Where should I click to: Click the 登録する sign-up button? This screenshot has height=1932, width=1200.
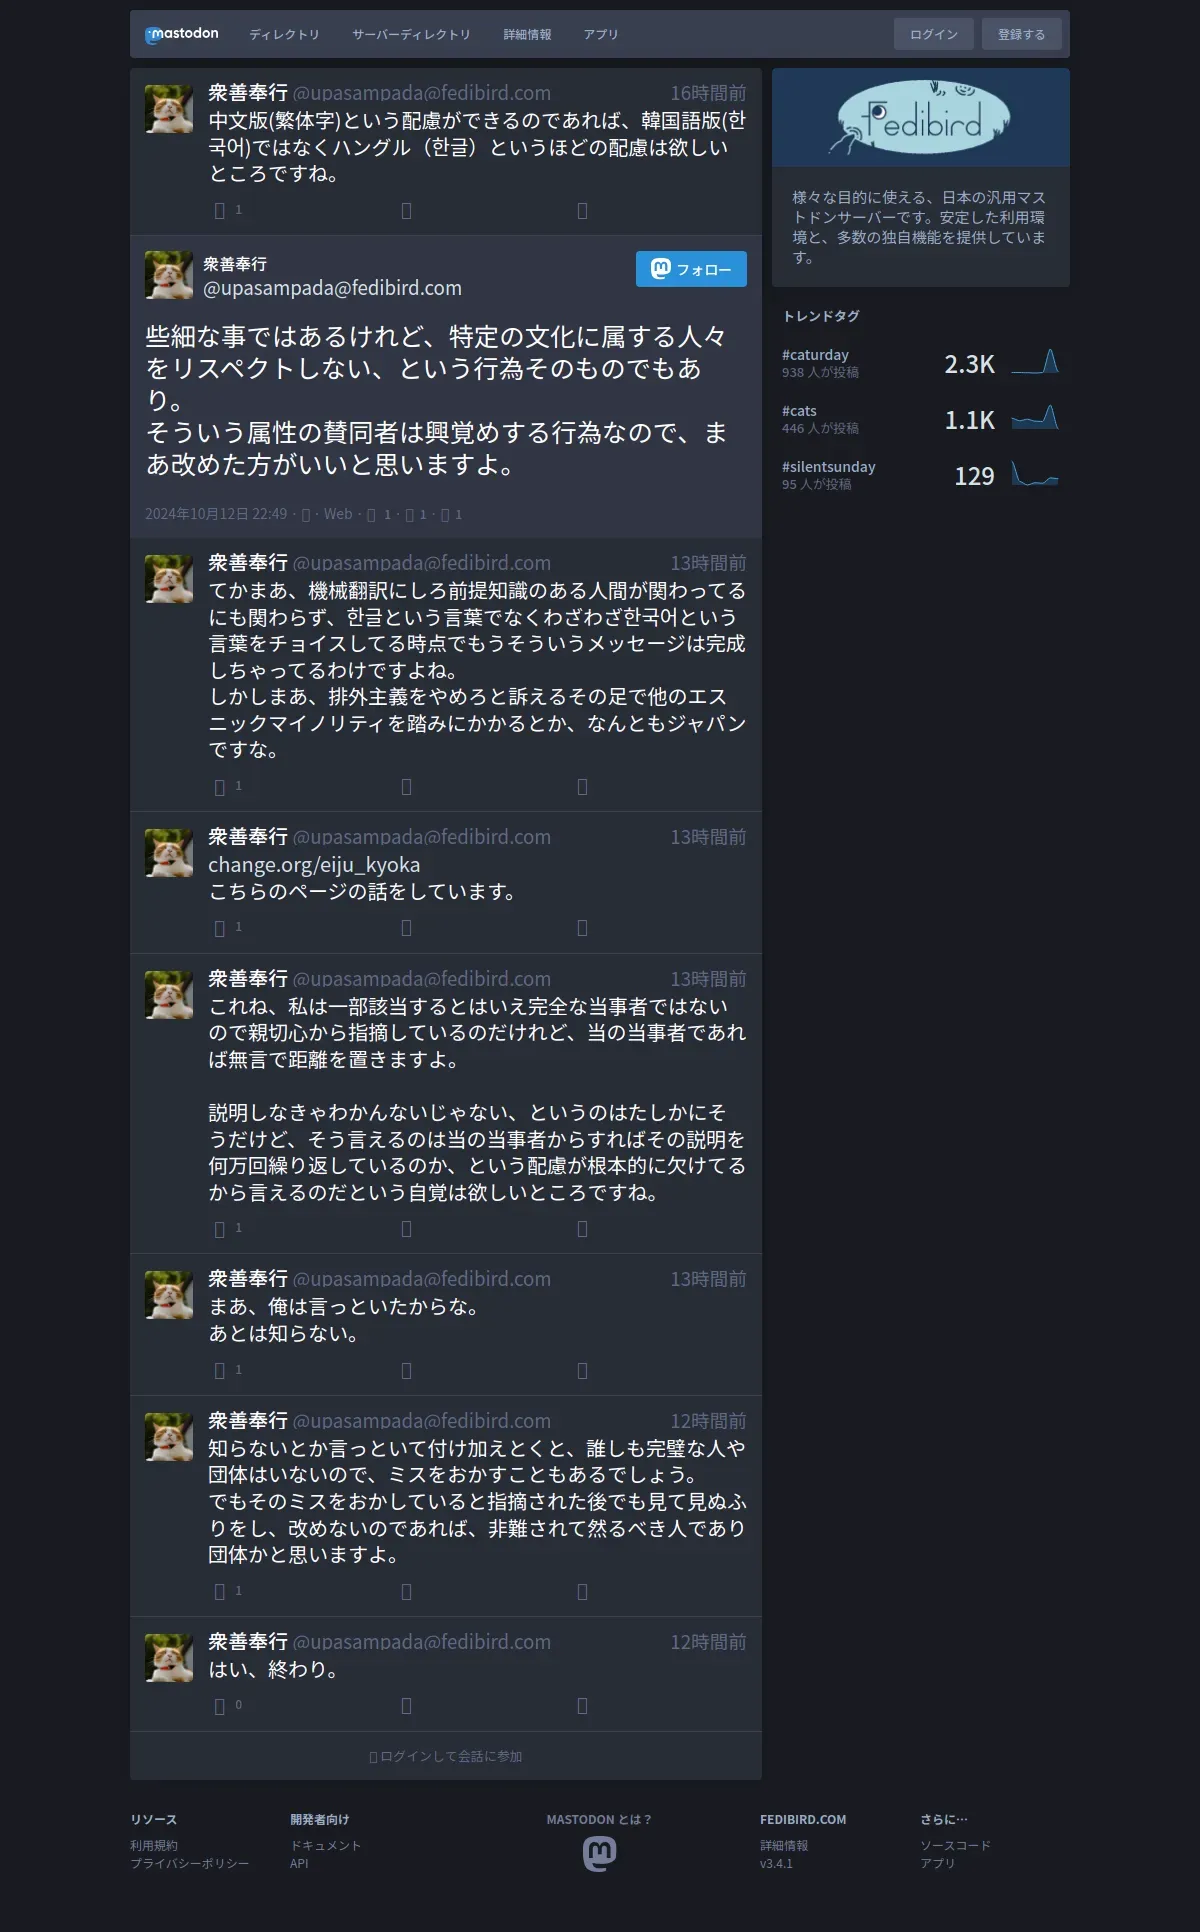(1021, 34)
